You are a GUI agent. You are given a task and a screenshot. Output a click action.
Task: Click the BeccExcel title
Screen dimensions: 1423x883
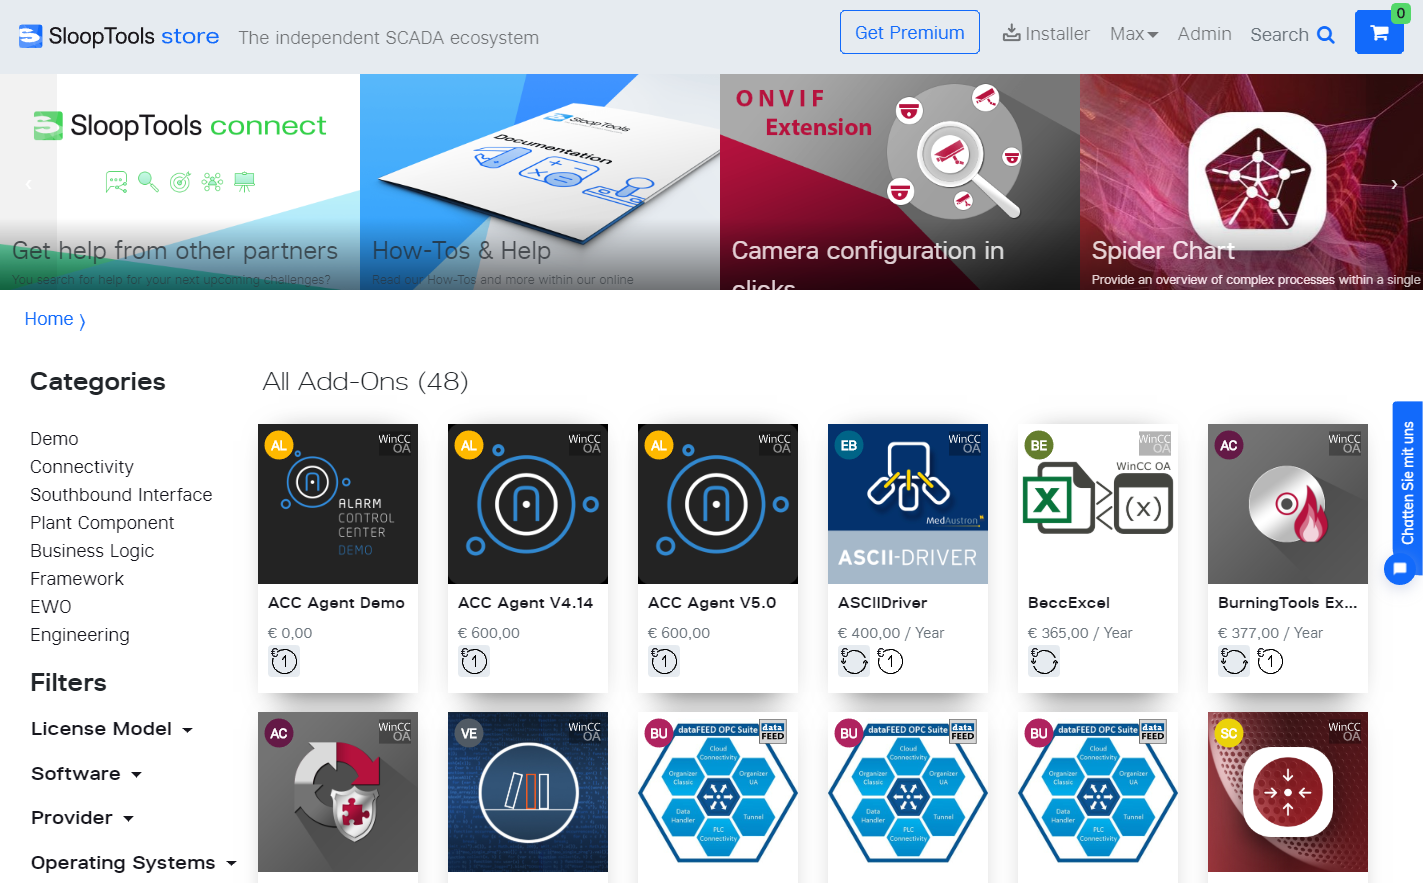point(1069,603)
